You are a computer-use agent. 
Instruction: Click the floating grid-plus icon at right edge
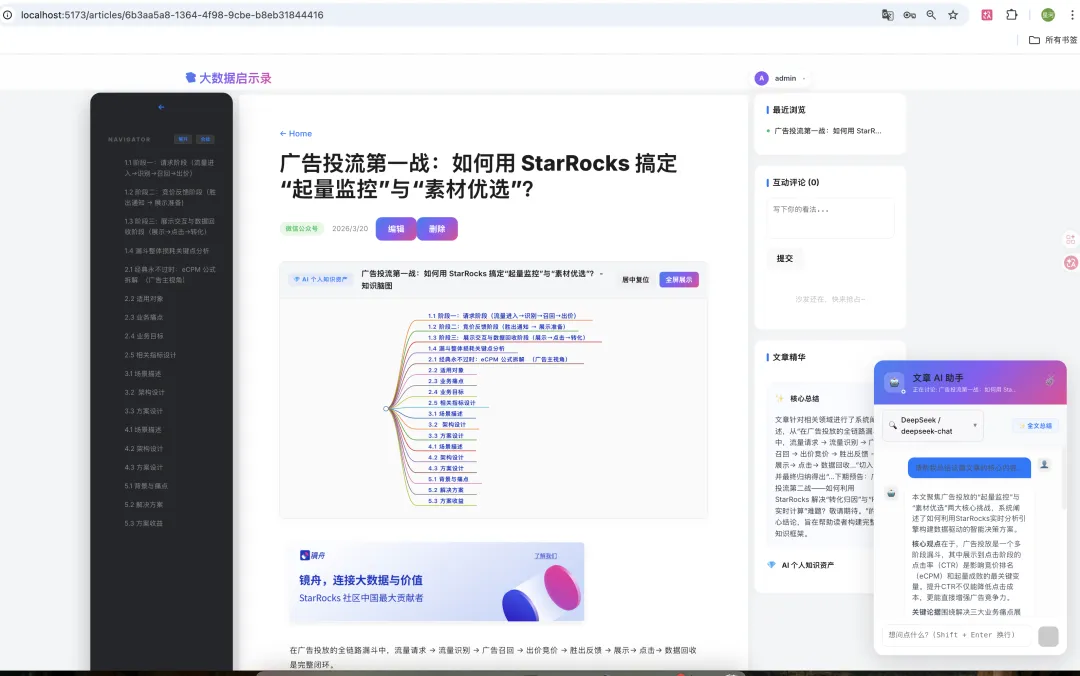[1070, 239]
